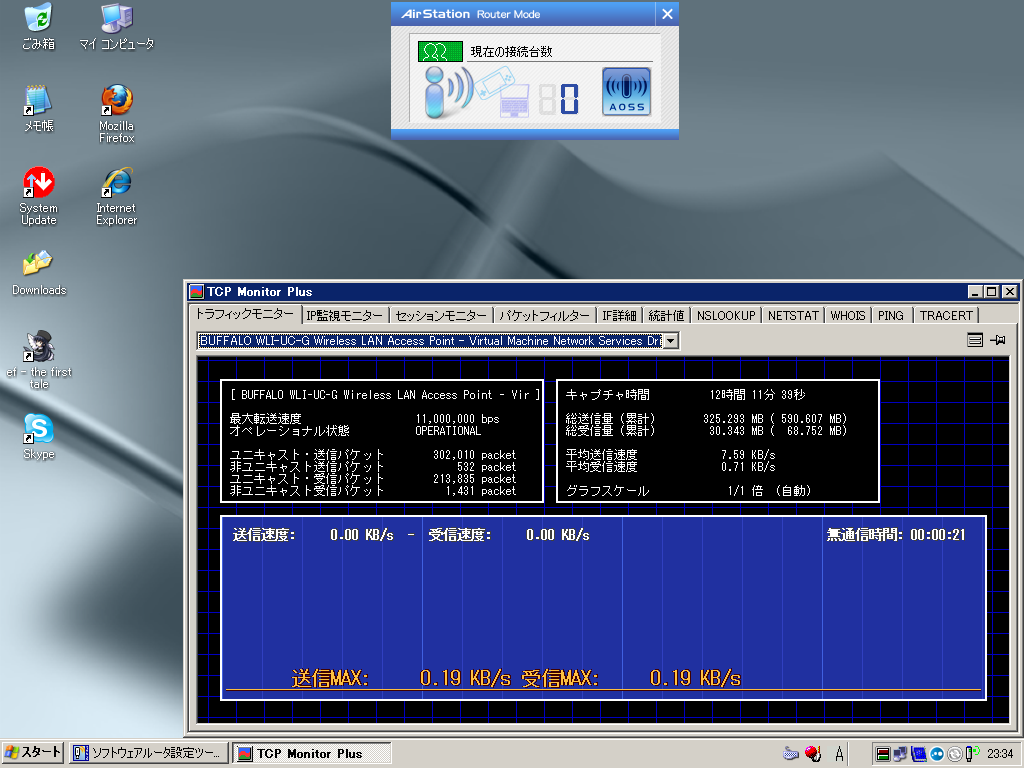Viewport: 1024px width, 768px height.
Task: Click the blue traffic graph area
Action: point(603,607)
